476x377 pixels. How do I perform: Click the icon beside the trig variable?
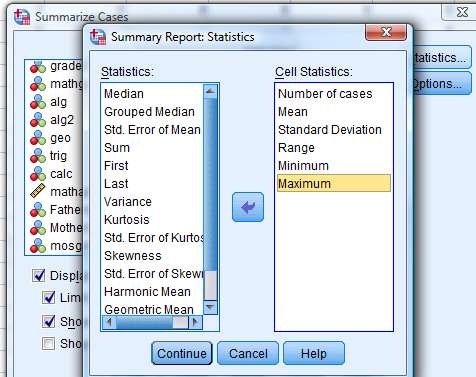point(38,156)
